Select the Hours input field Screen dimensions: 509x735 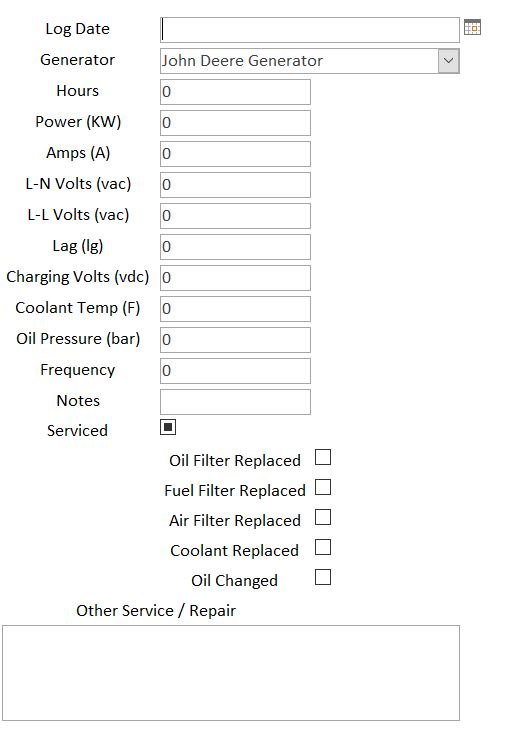click(235, 92)
